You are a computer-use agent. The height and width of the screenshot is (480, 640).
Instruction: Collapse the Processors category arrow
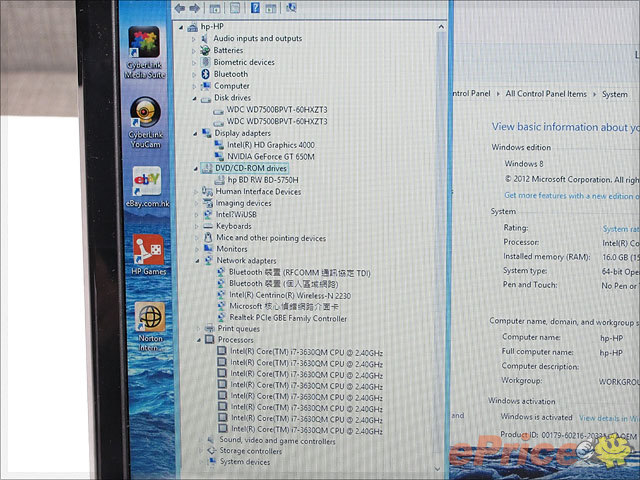pyautogui.click(x=199, y=340)
